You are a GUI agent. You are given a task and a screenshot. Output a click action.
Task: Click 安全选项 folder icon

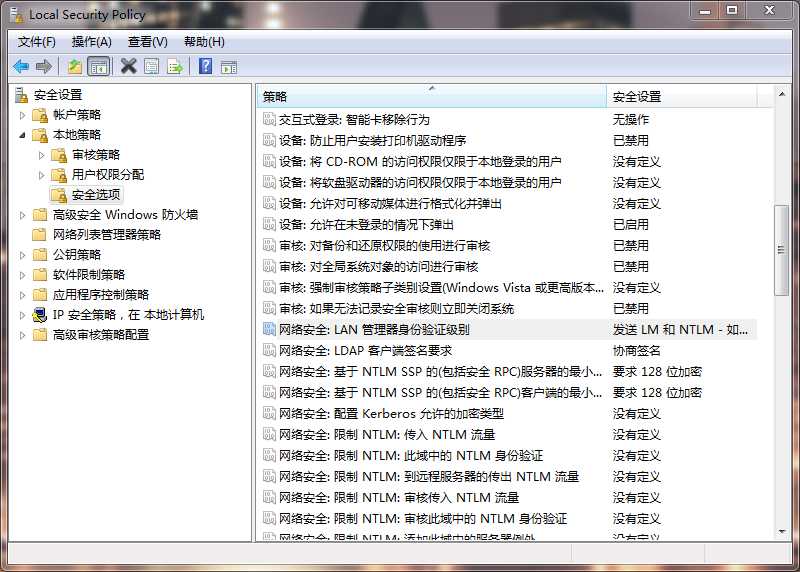[59, 195]
